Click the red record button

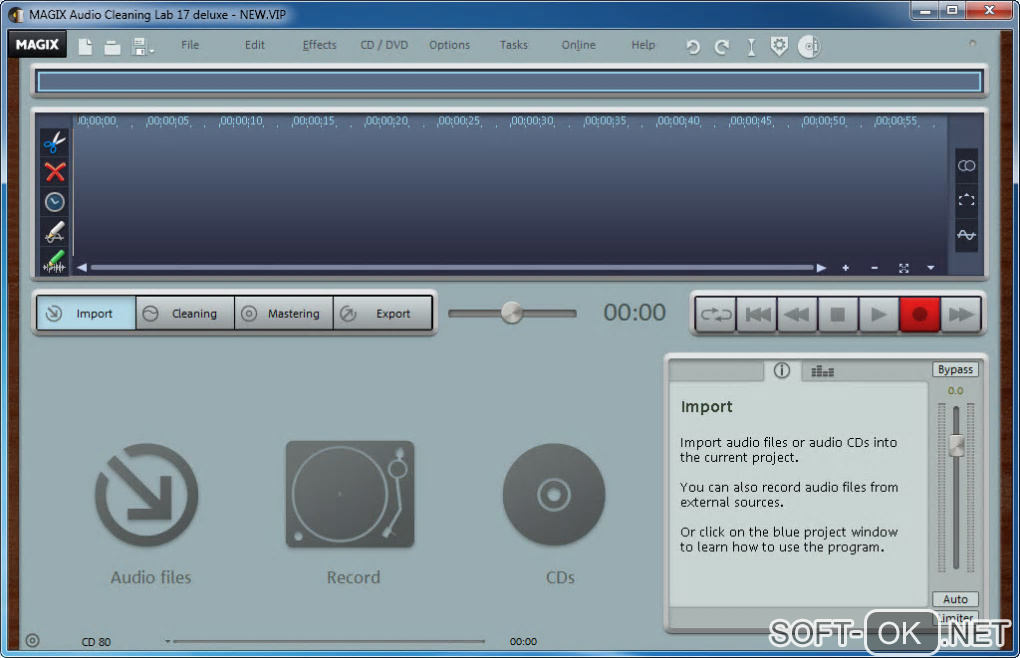click(x=920, y=315)
